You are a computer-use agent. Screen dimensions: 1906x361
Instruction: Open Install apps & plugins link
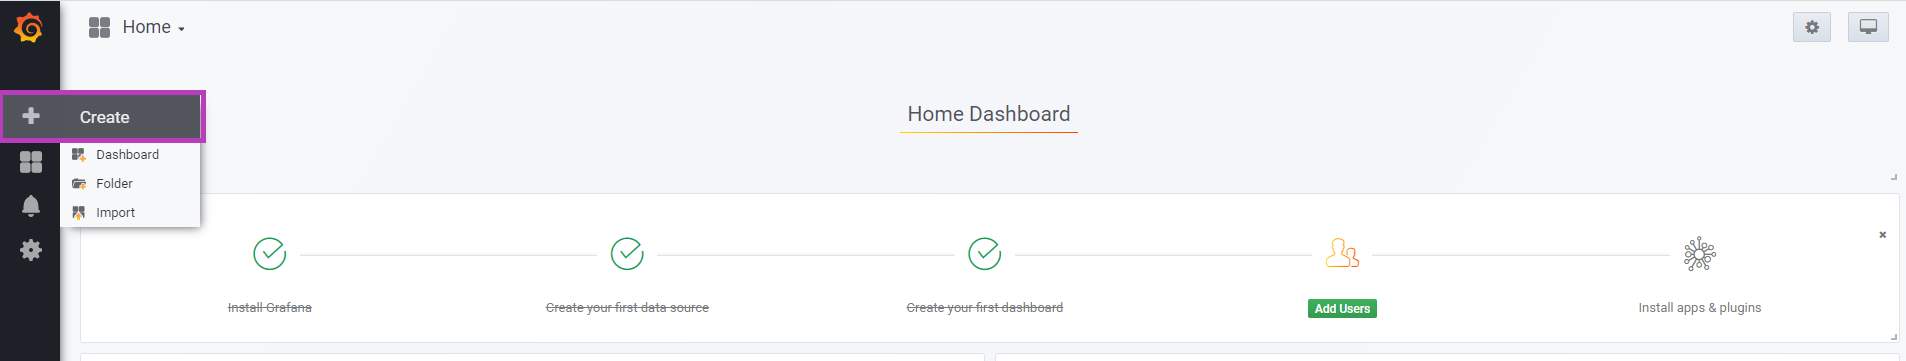coord(1700,308)
